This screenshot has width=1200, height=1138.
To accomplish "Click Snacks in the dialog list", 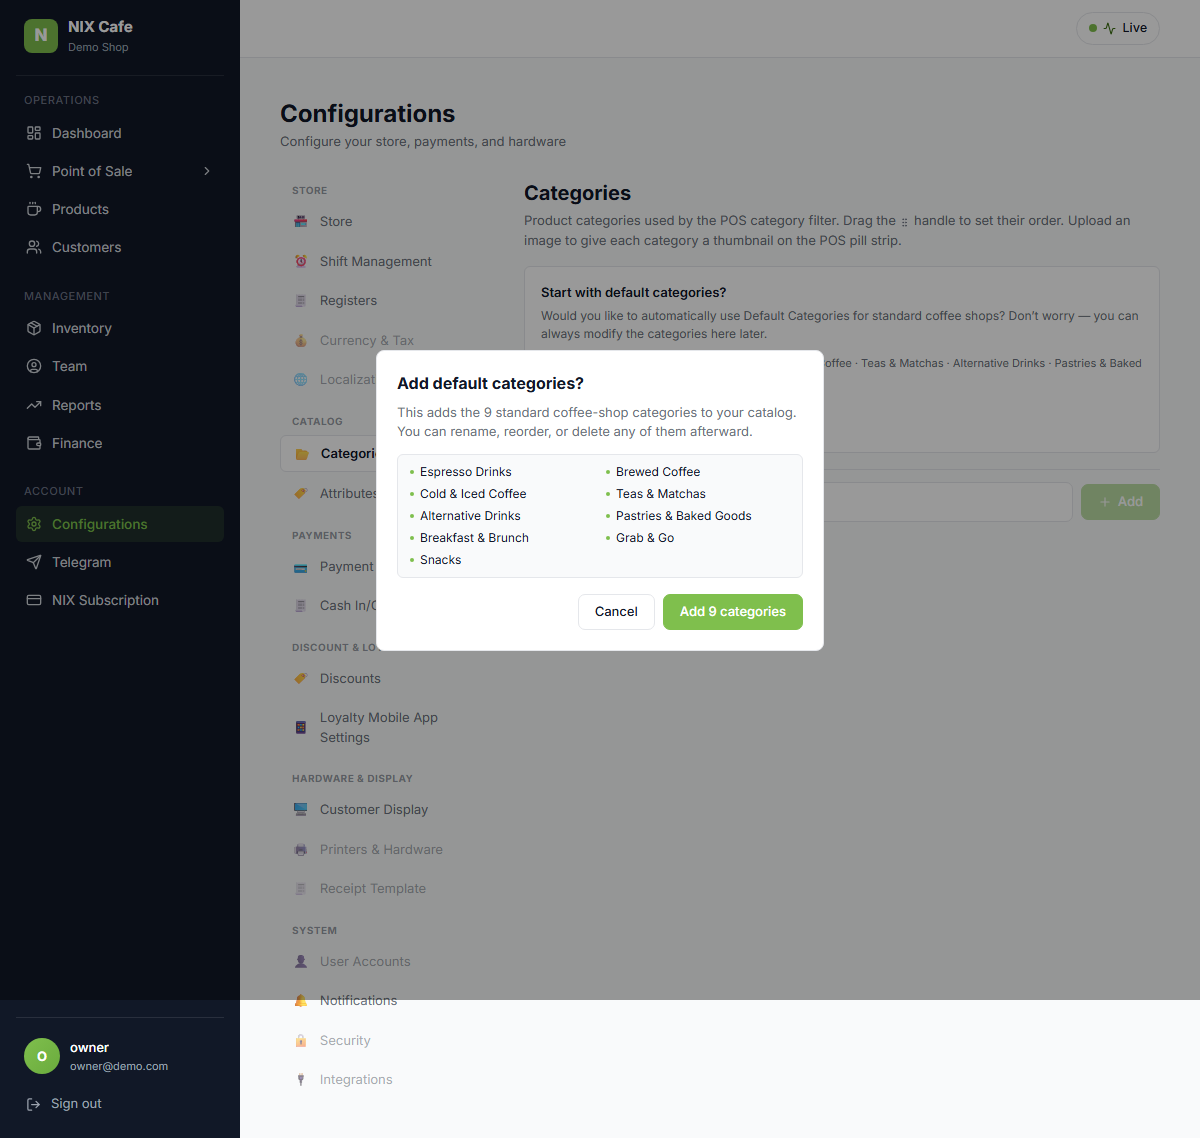I will (441, 560).
